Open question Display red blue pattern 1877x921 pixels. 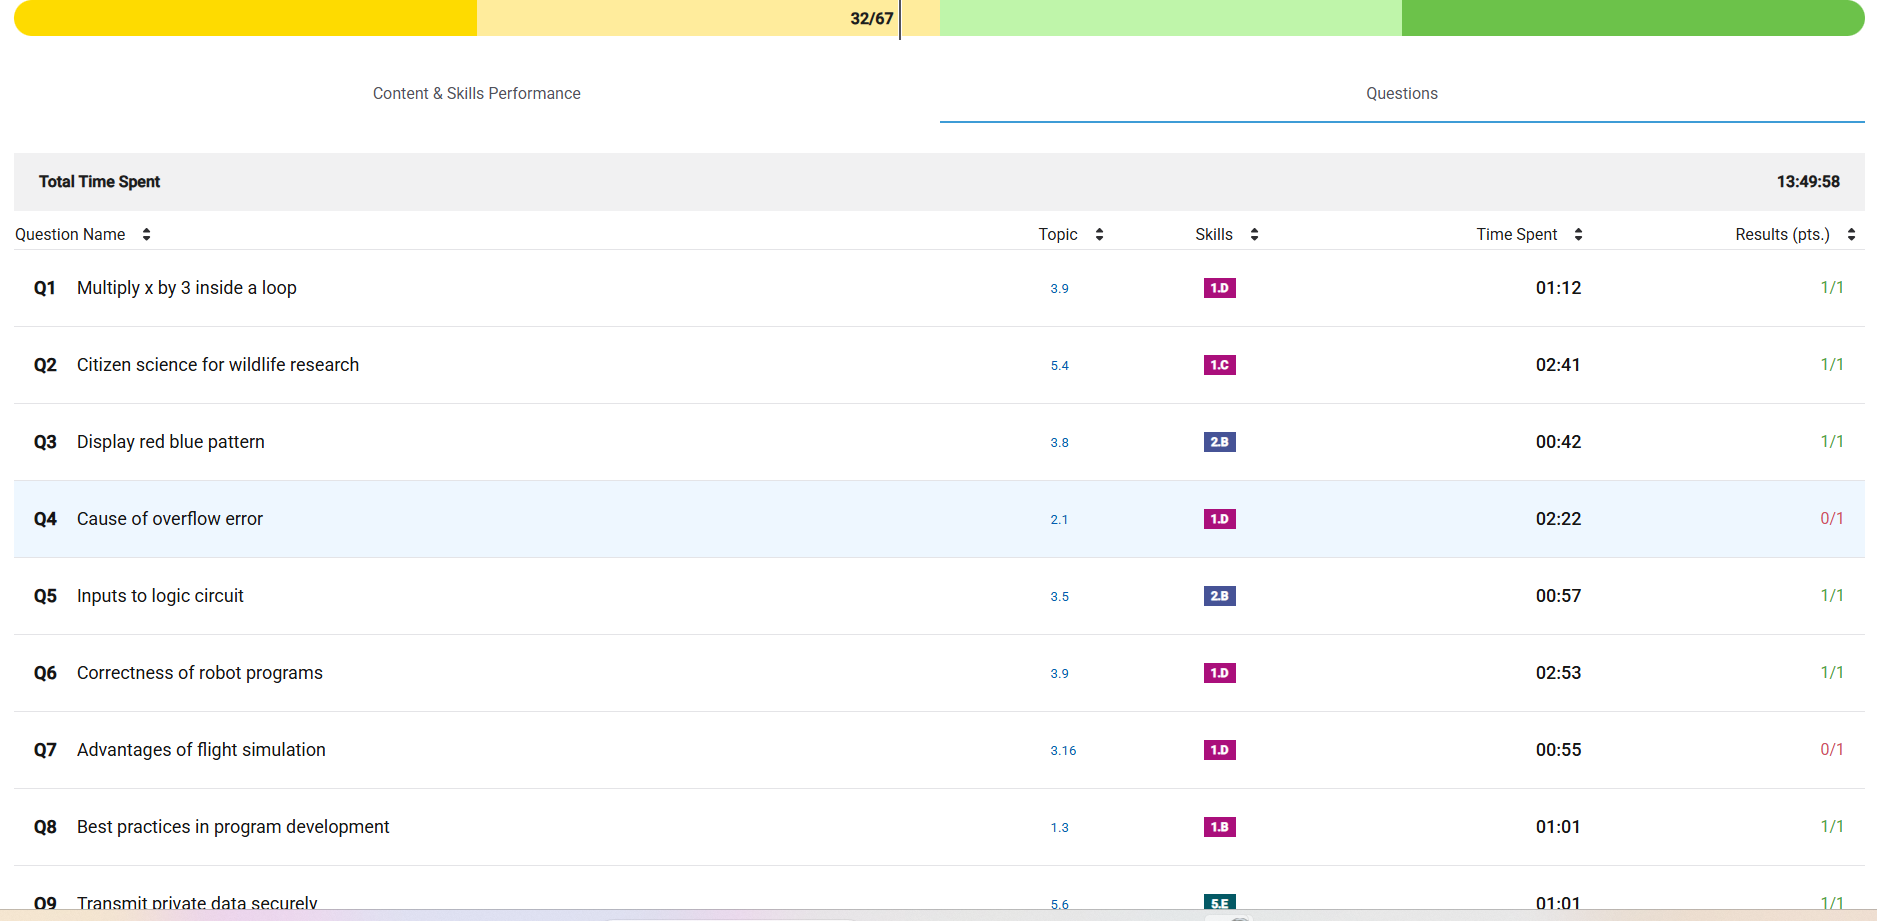coord(171,442)
